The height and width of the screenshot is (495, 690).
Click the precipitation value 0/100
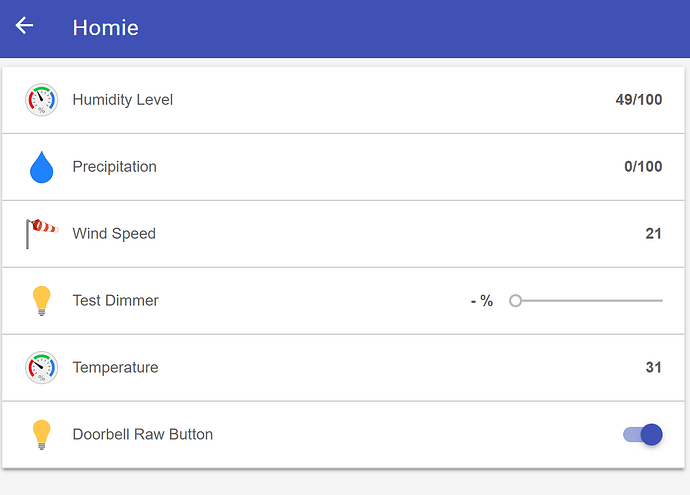click(x=643, y=167)
